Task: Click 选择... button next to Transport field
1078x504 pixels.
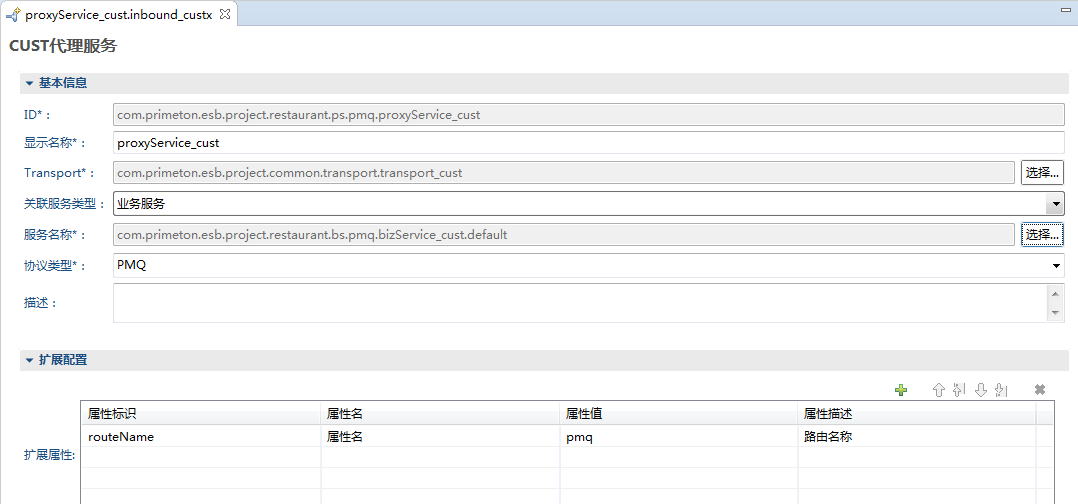Action: click(1041, 173)
